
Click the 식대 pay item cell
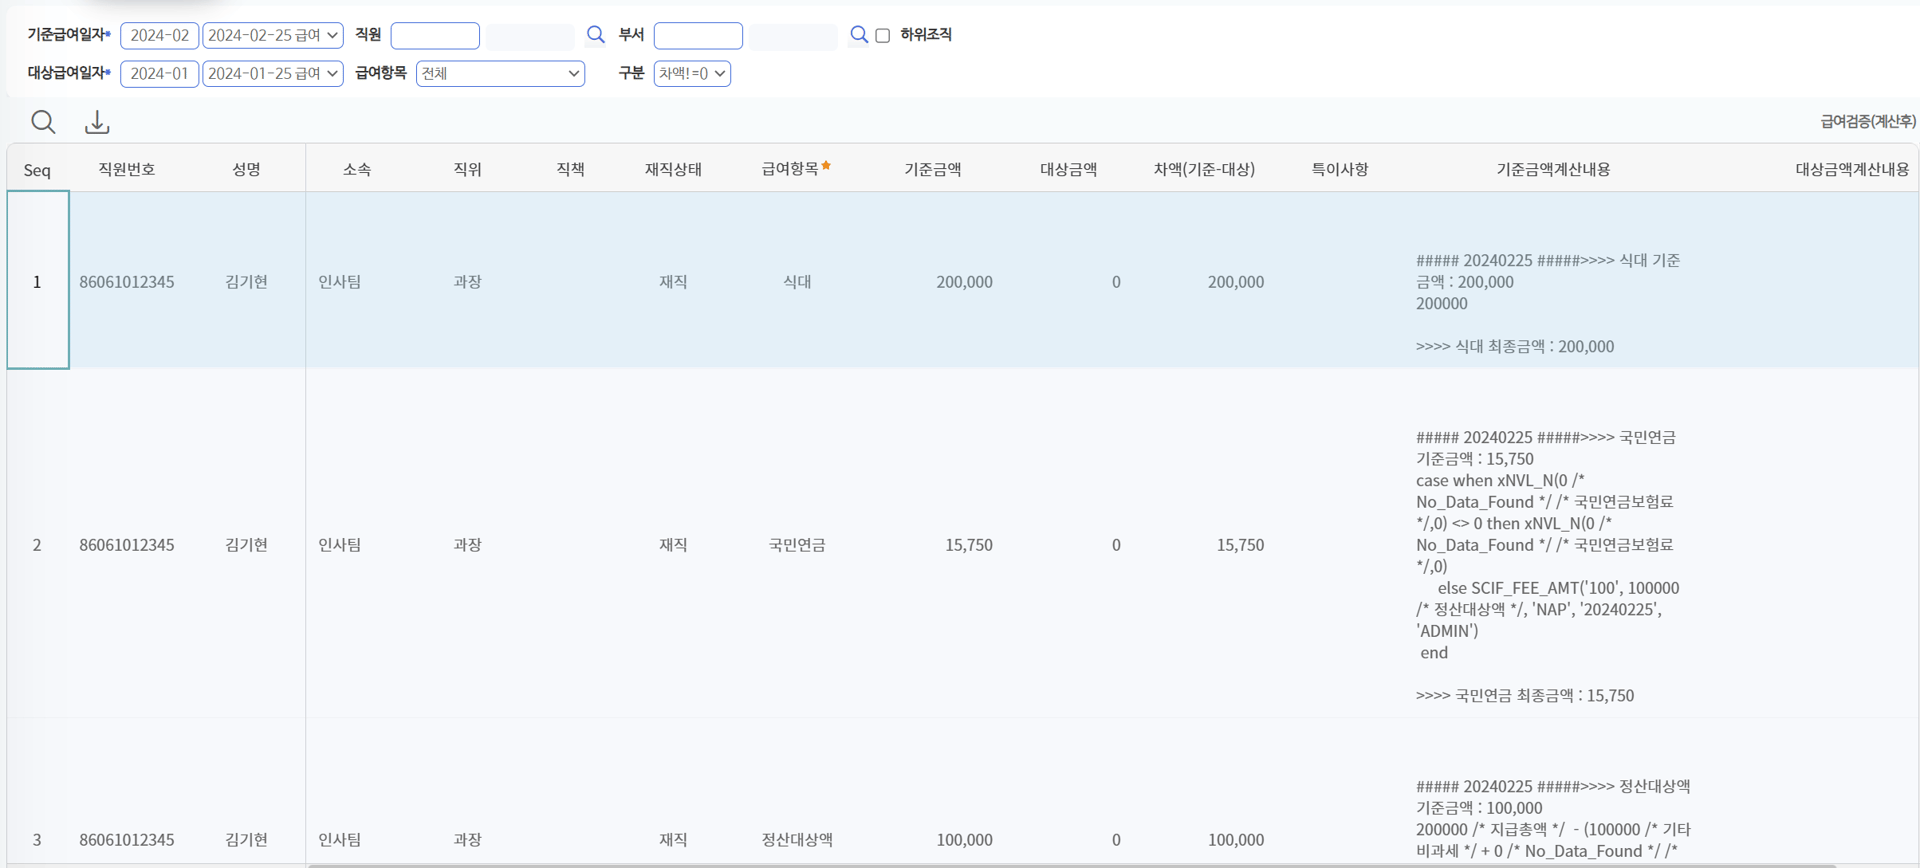(x=797, y=282)
